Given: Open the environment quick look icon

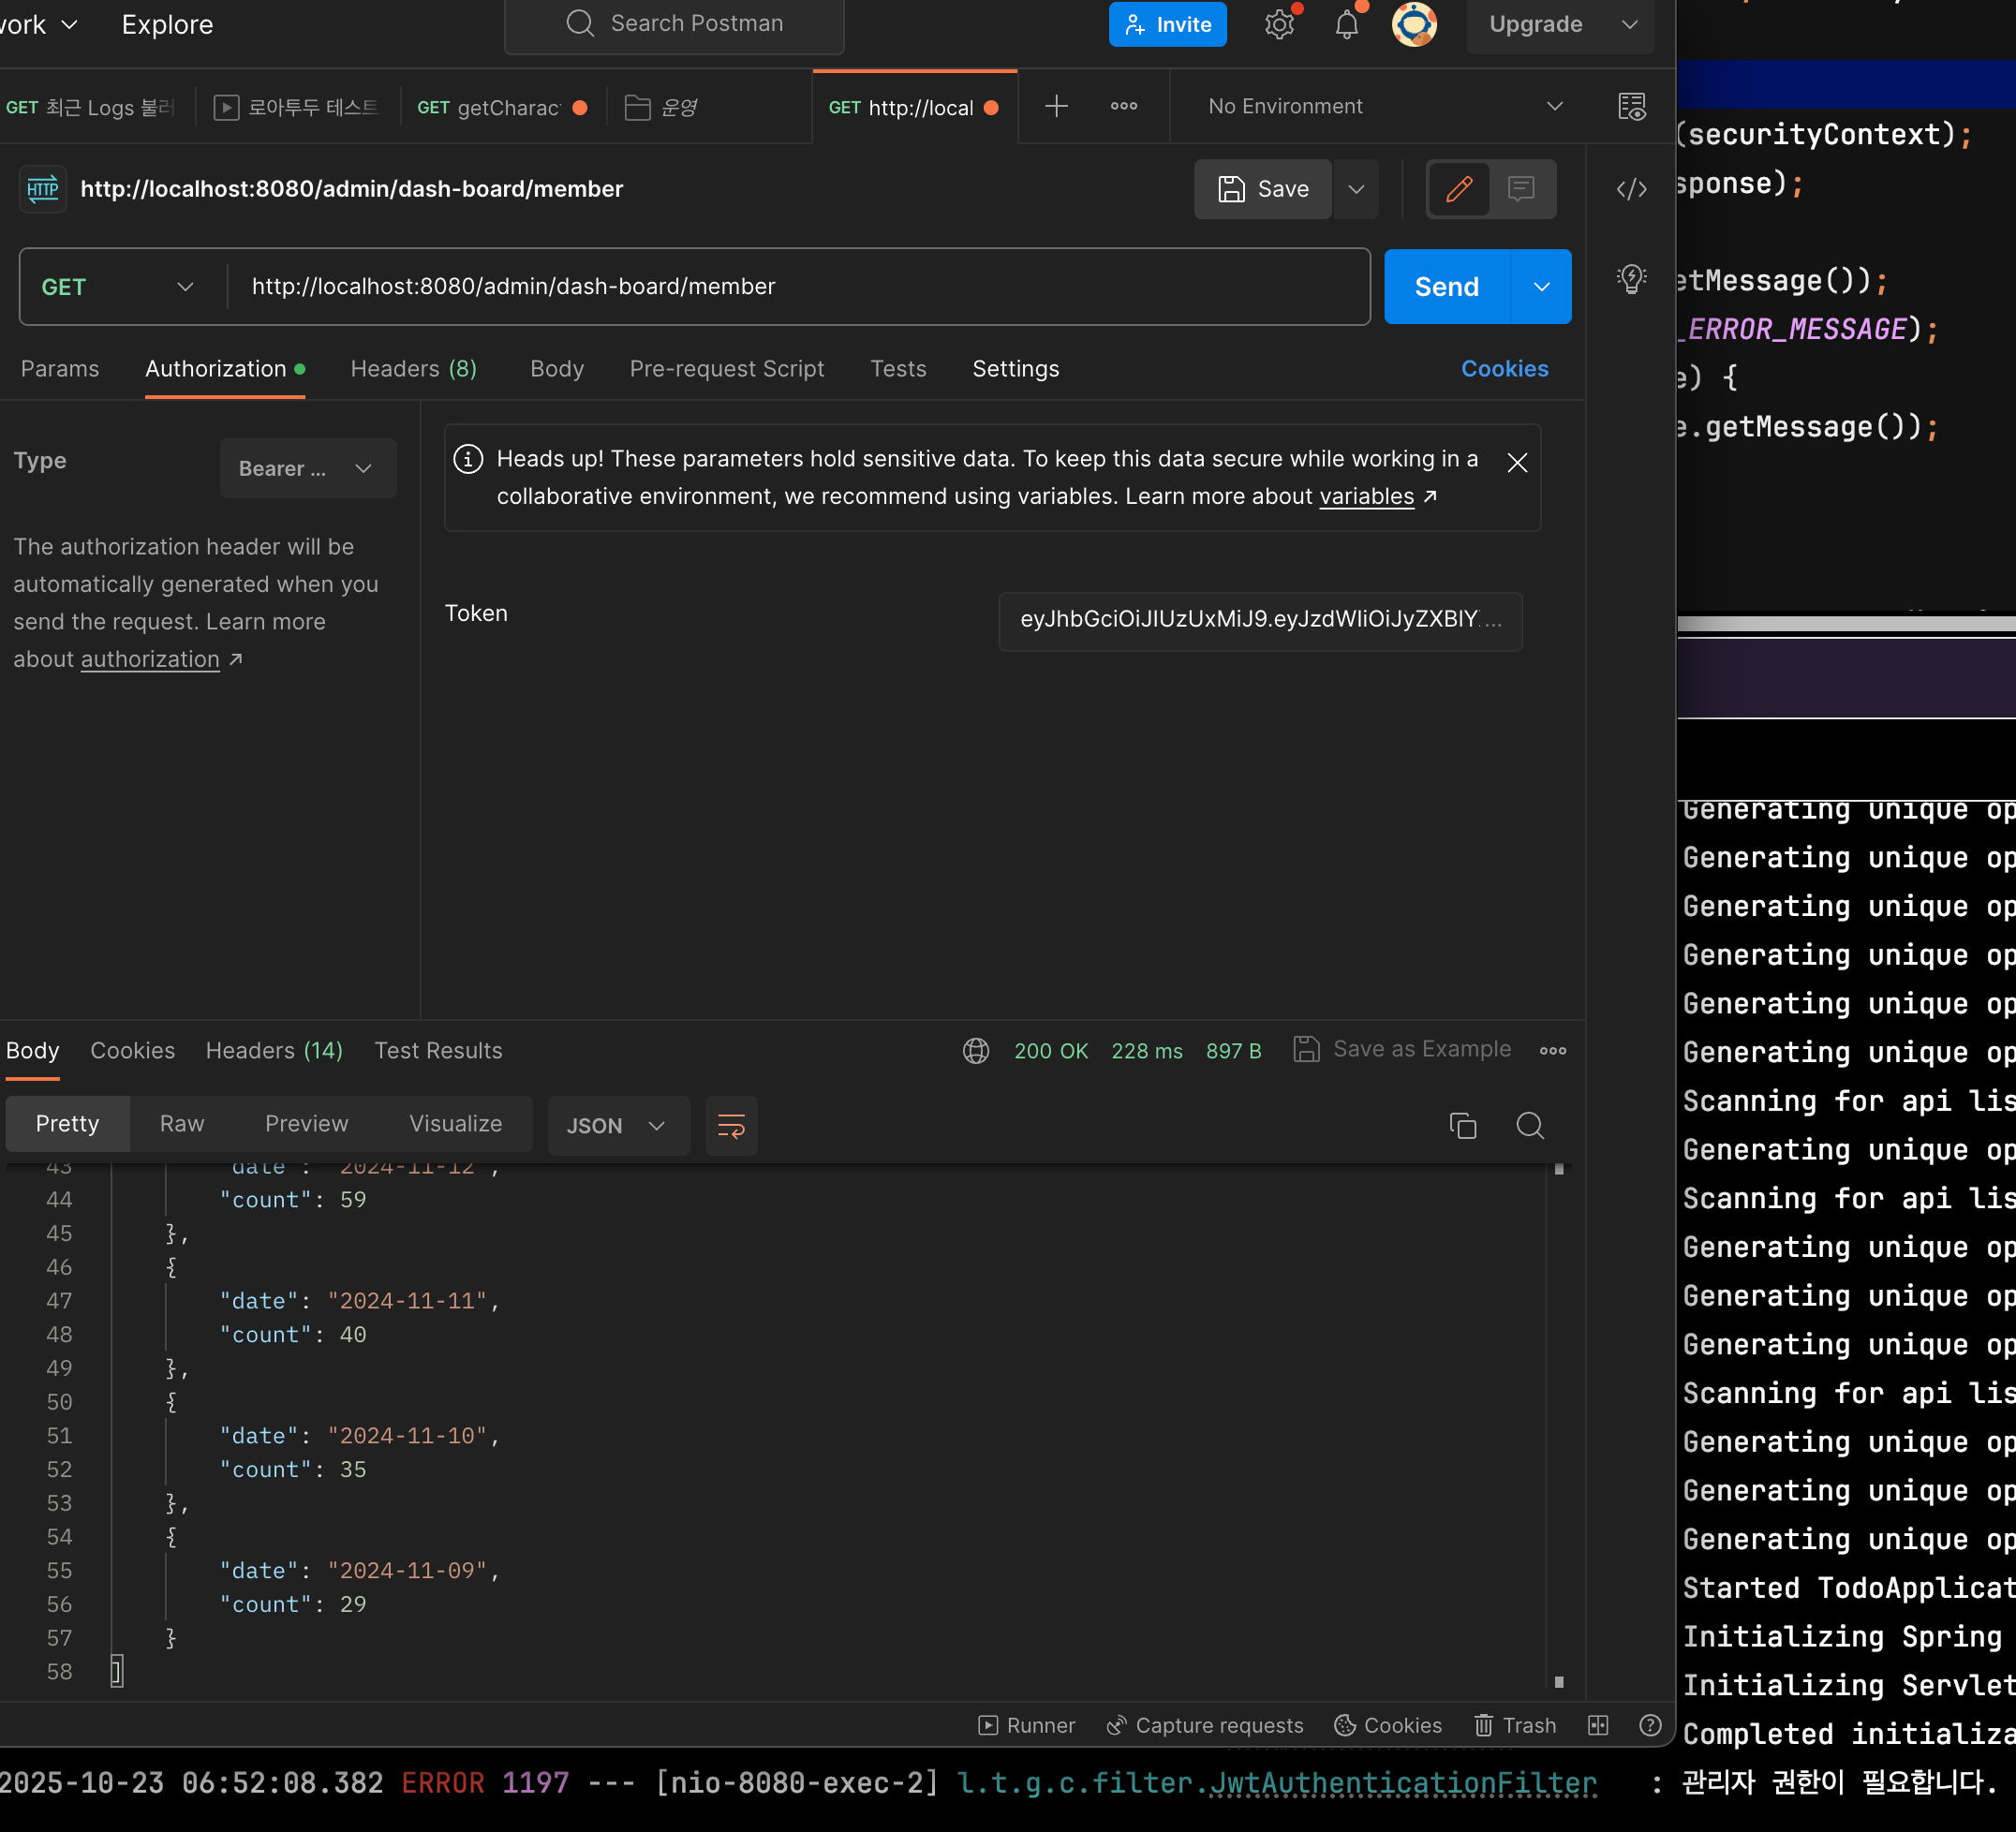Looking at the screenshot, I should point(1631,106).
